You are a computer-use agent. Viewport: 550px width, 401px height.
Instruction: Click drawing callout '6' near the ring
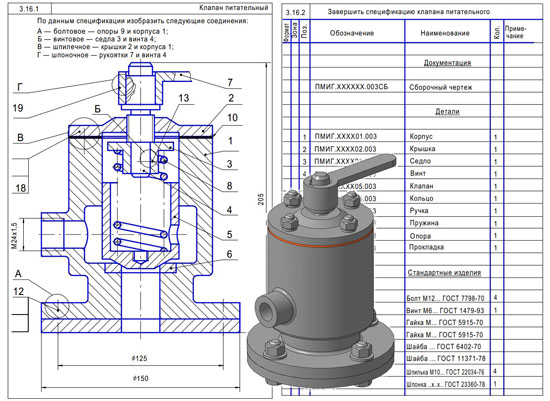pos(229,254)
